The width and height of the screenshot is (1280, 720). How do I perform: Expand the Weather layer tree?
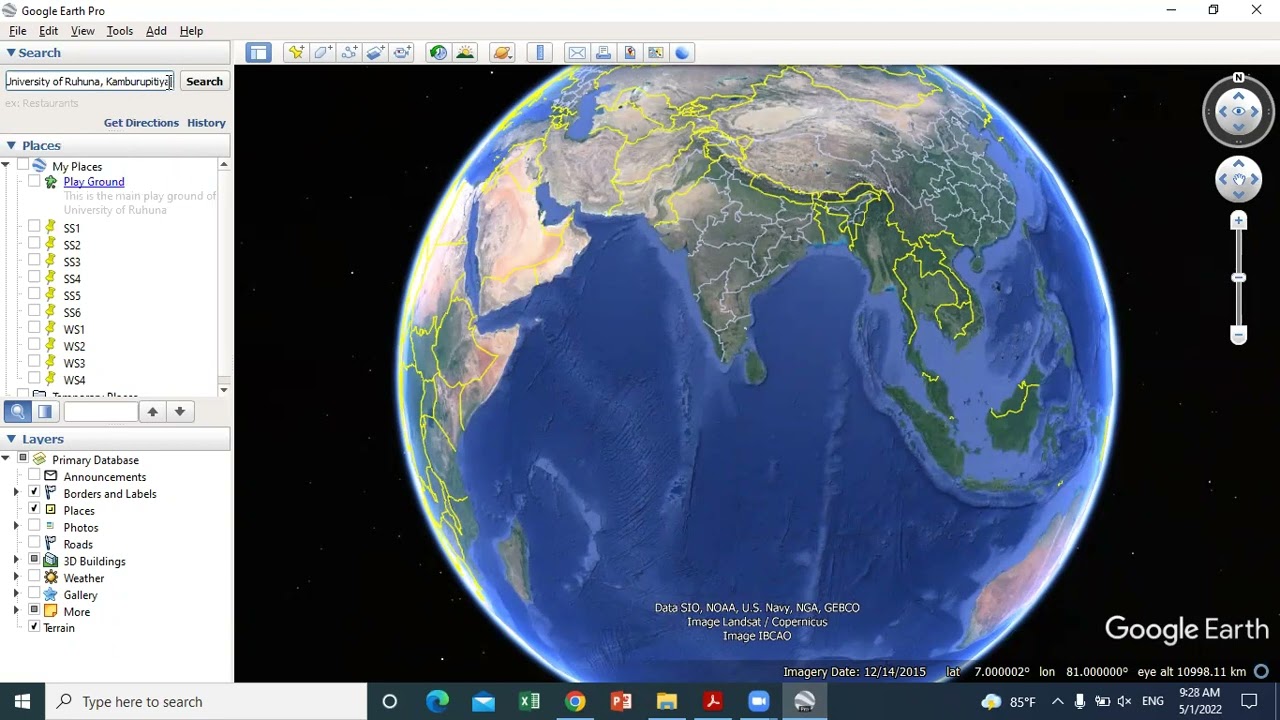tap(16, 578)
